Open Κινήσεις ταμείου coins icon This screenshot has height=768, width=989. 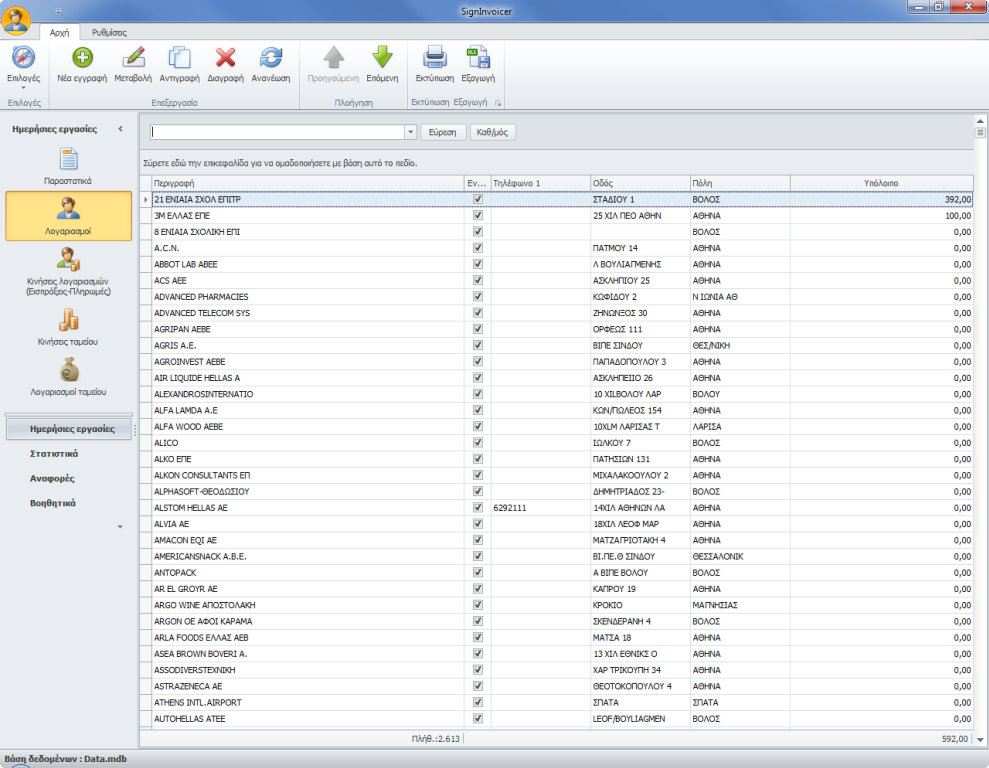(x=68, y=320)
